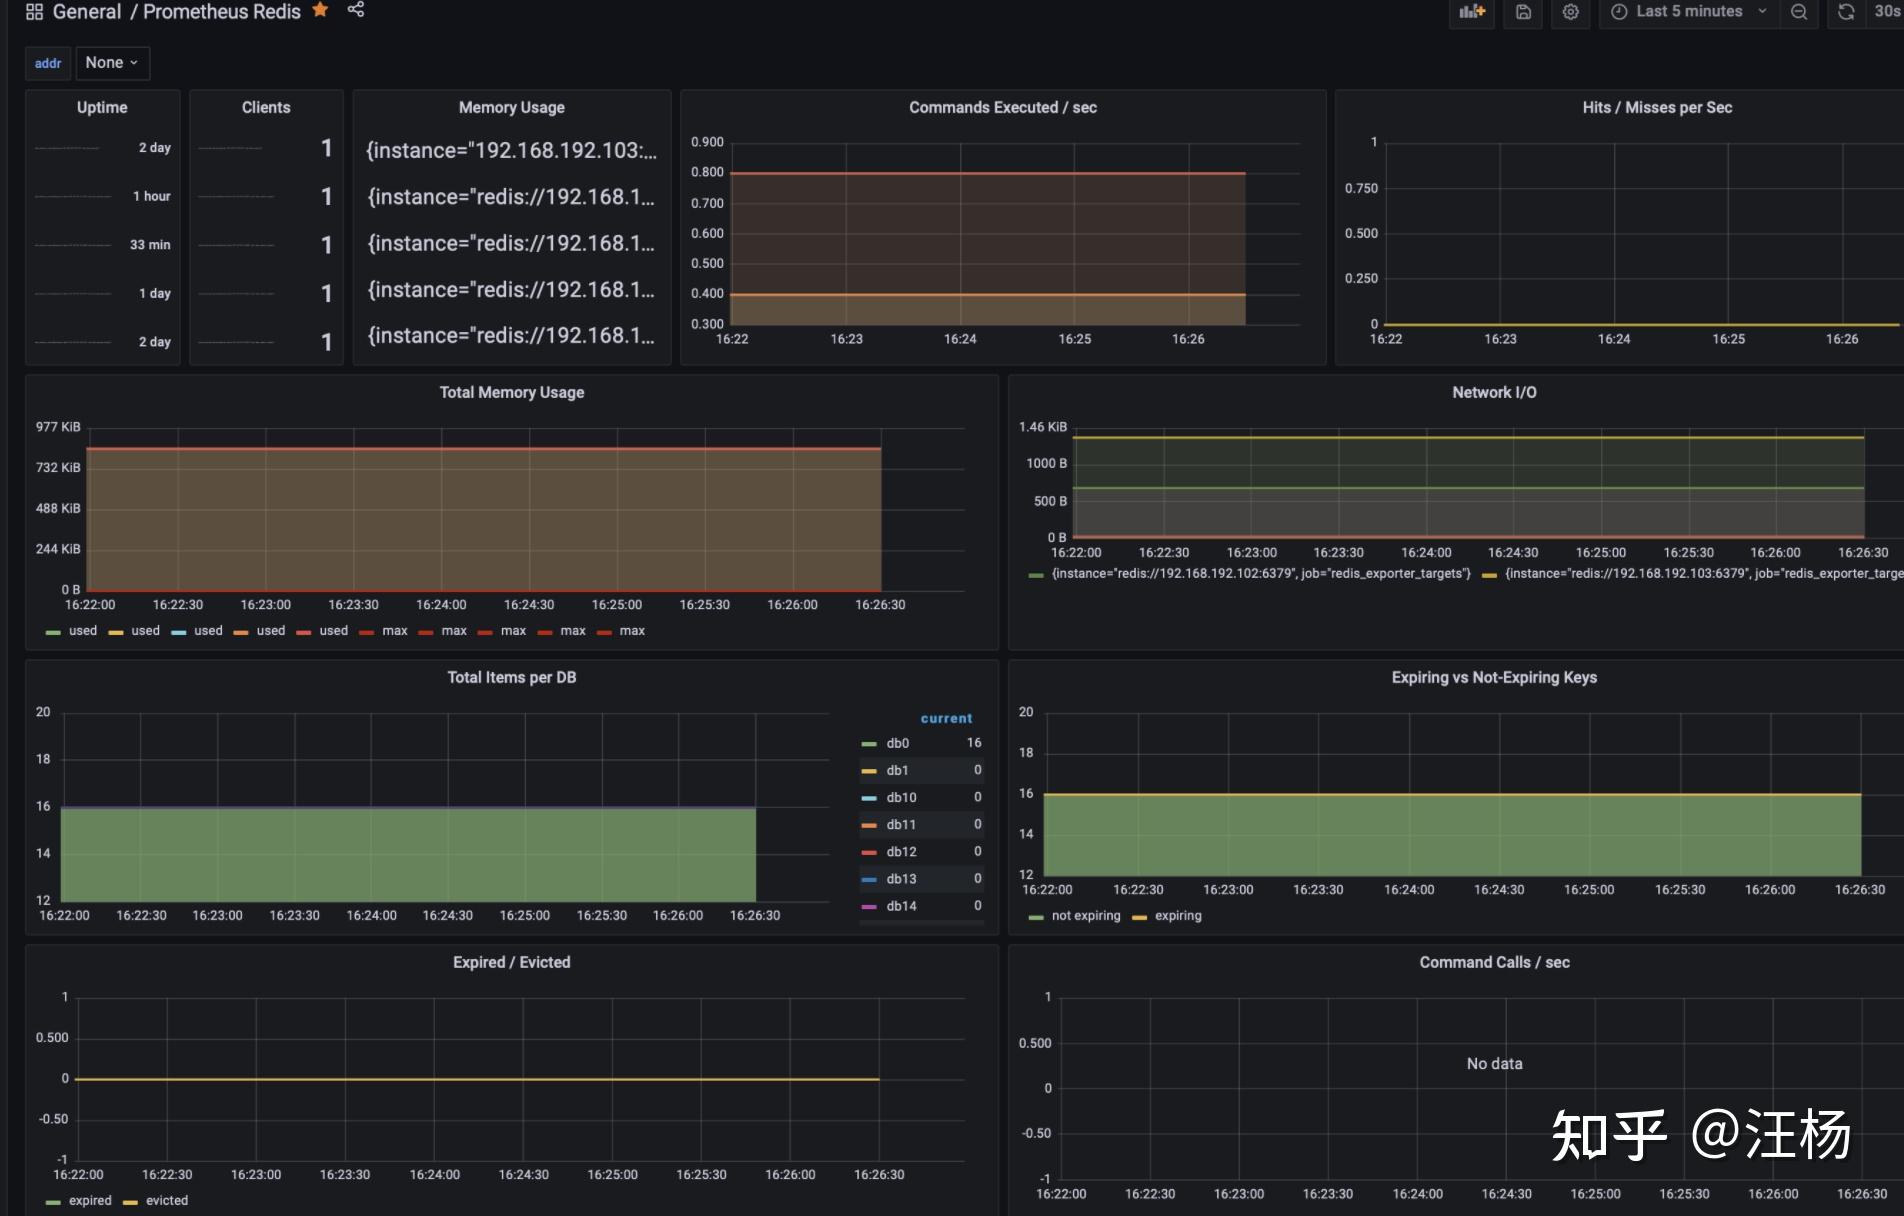This screenshot has height=1216, width=1904.
Task: Open dashboard settings gear
Action: point(1571,12)
